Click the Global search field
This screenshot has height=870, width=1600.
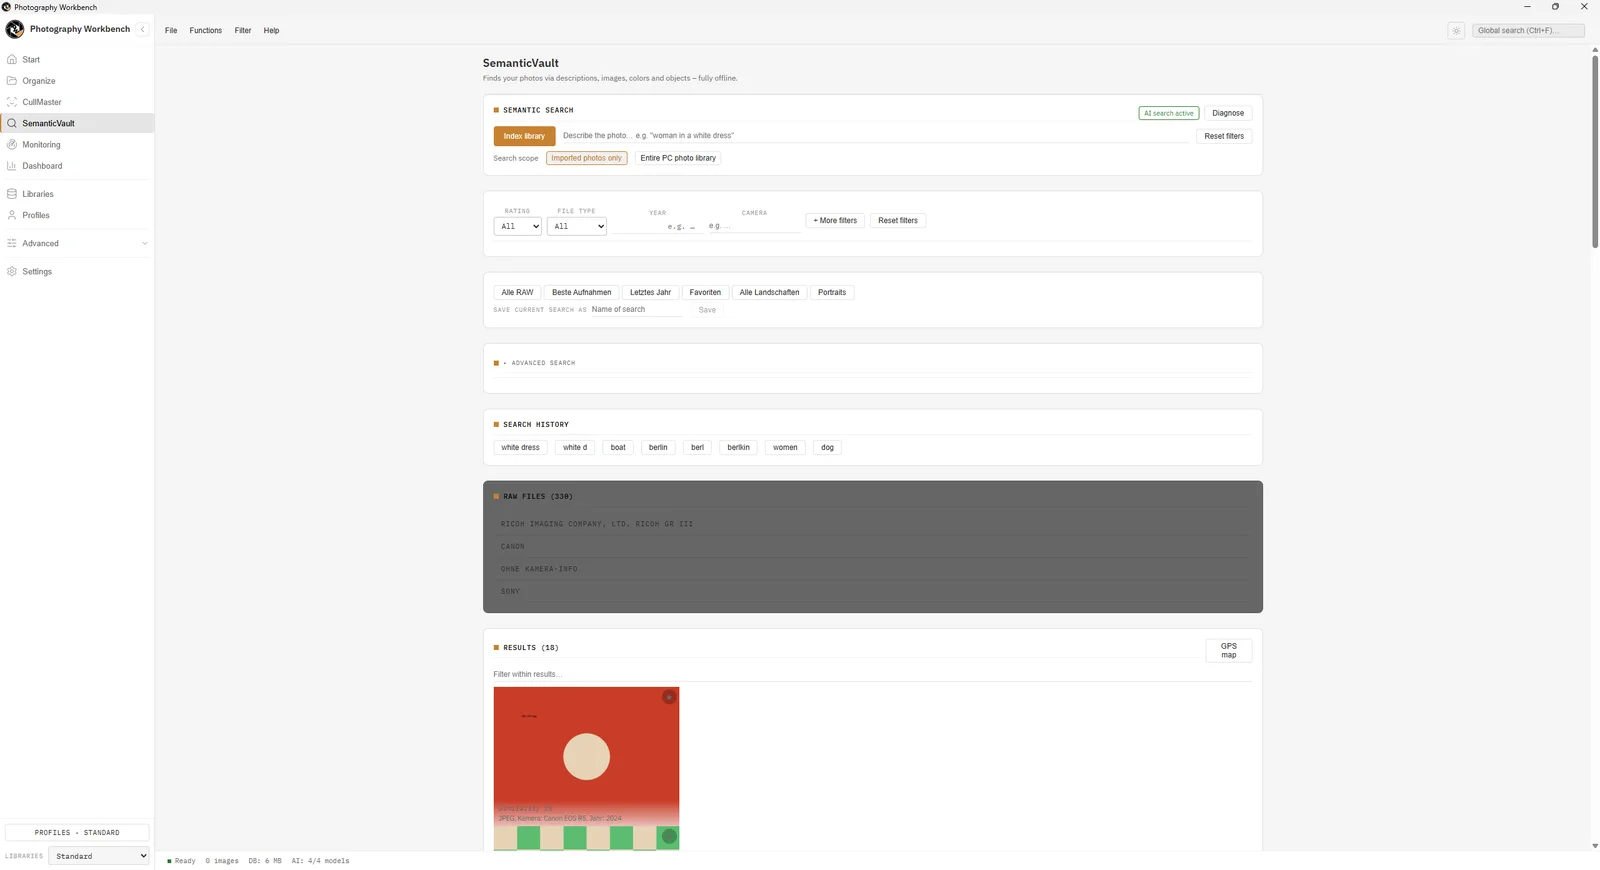tap(1528, 31)
